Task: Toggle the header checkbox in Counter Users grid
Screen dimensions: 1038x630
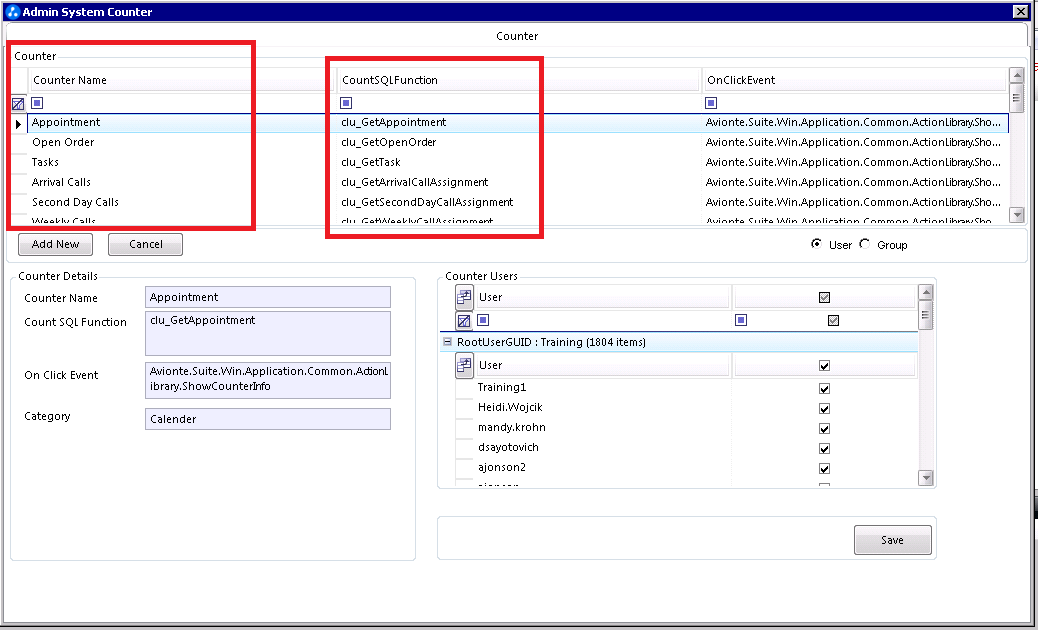Action: (x=823, y=296)
